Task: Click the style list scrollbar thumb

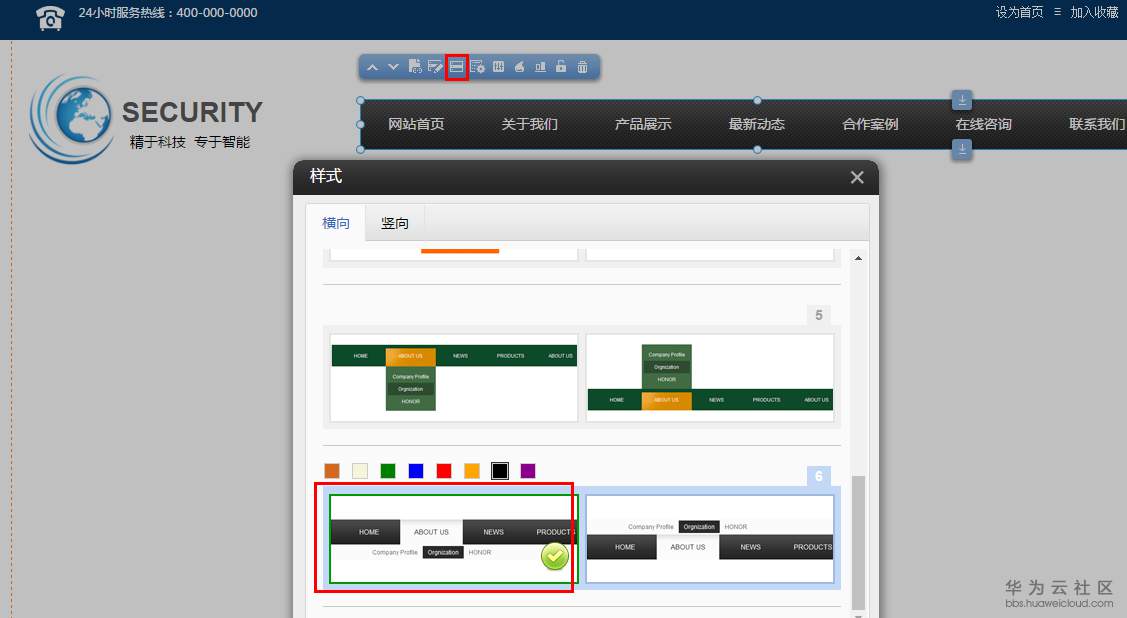Action: click(858, 543)
